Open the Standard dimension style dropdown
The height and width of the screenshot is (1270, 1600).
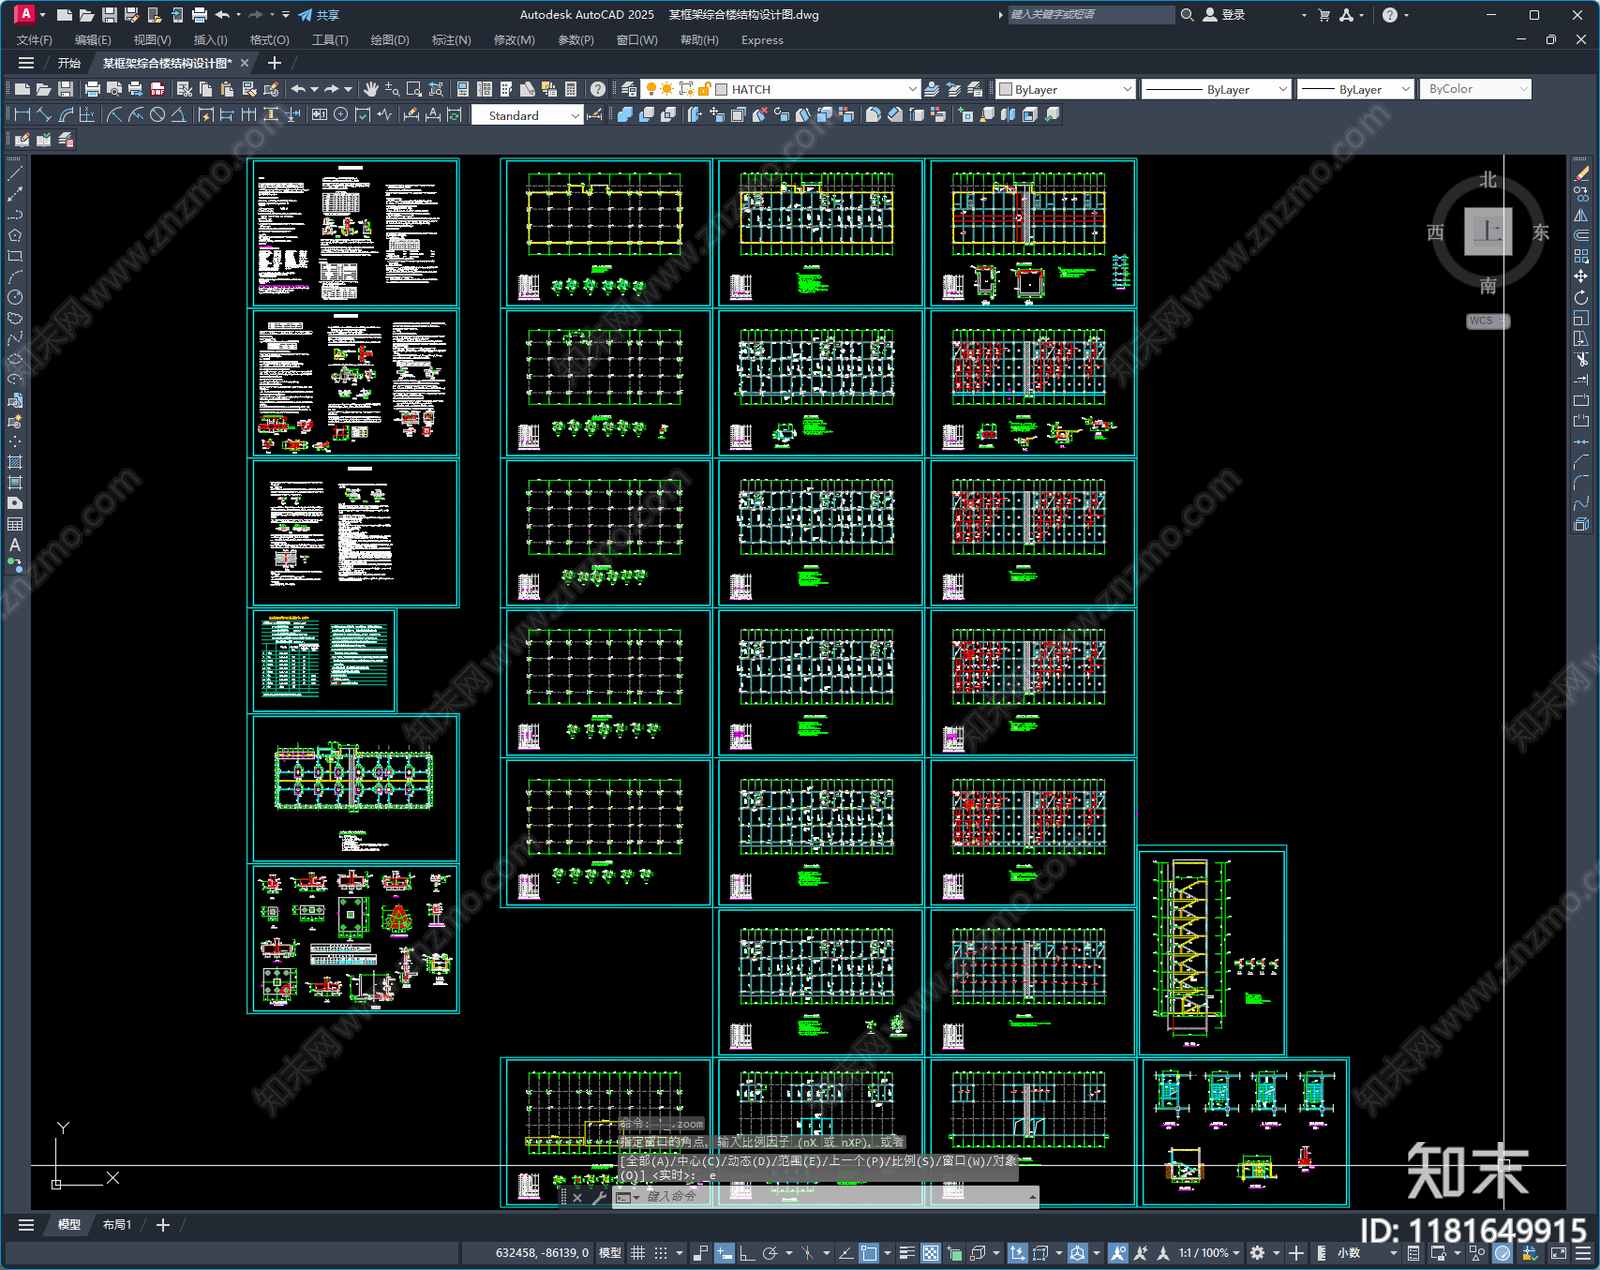point(575,116)
